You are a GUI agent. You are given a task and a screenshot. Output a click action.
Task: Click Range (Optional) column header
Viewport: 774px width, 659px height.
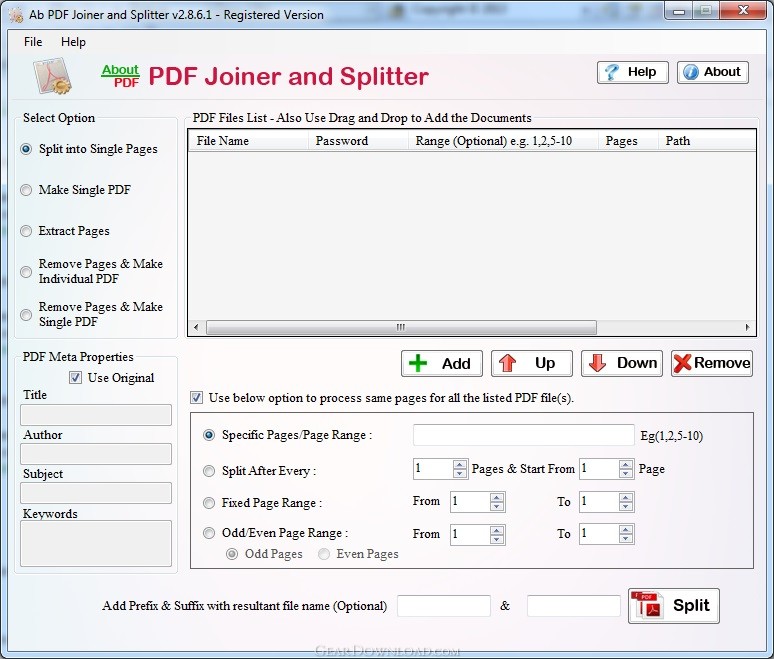(503, 141)
